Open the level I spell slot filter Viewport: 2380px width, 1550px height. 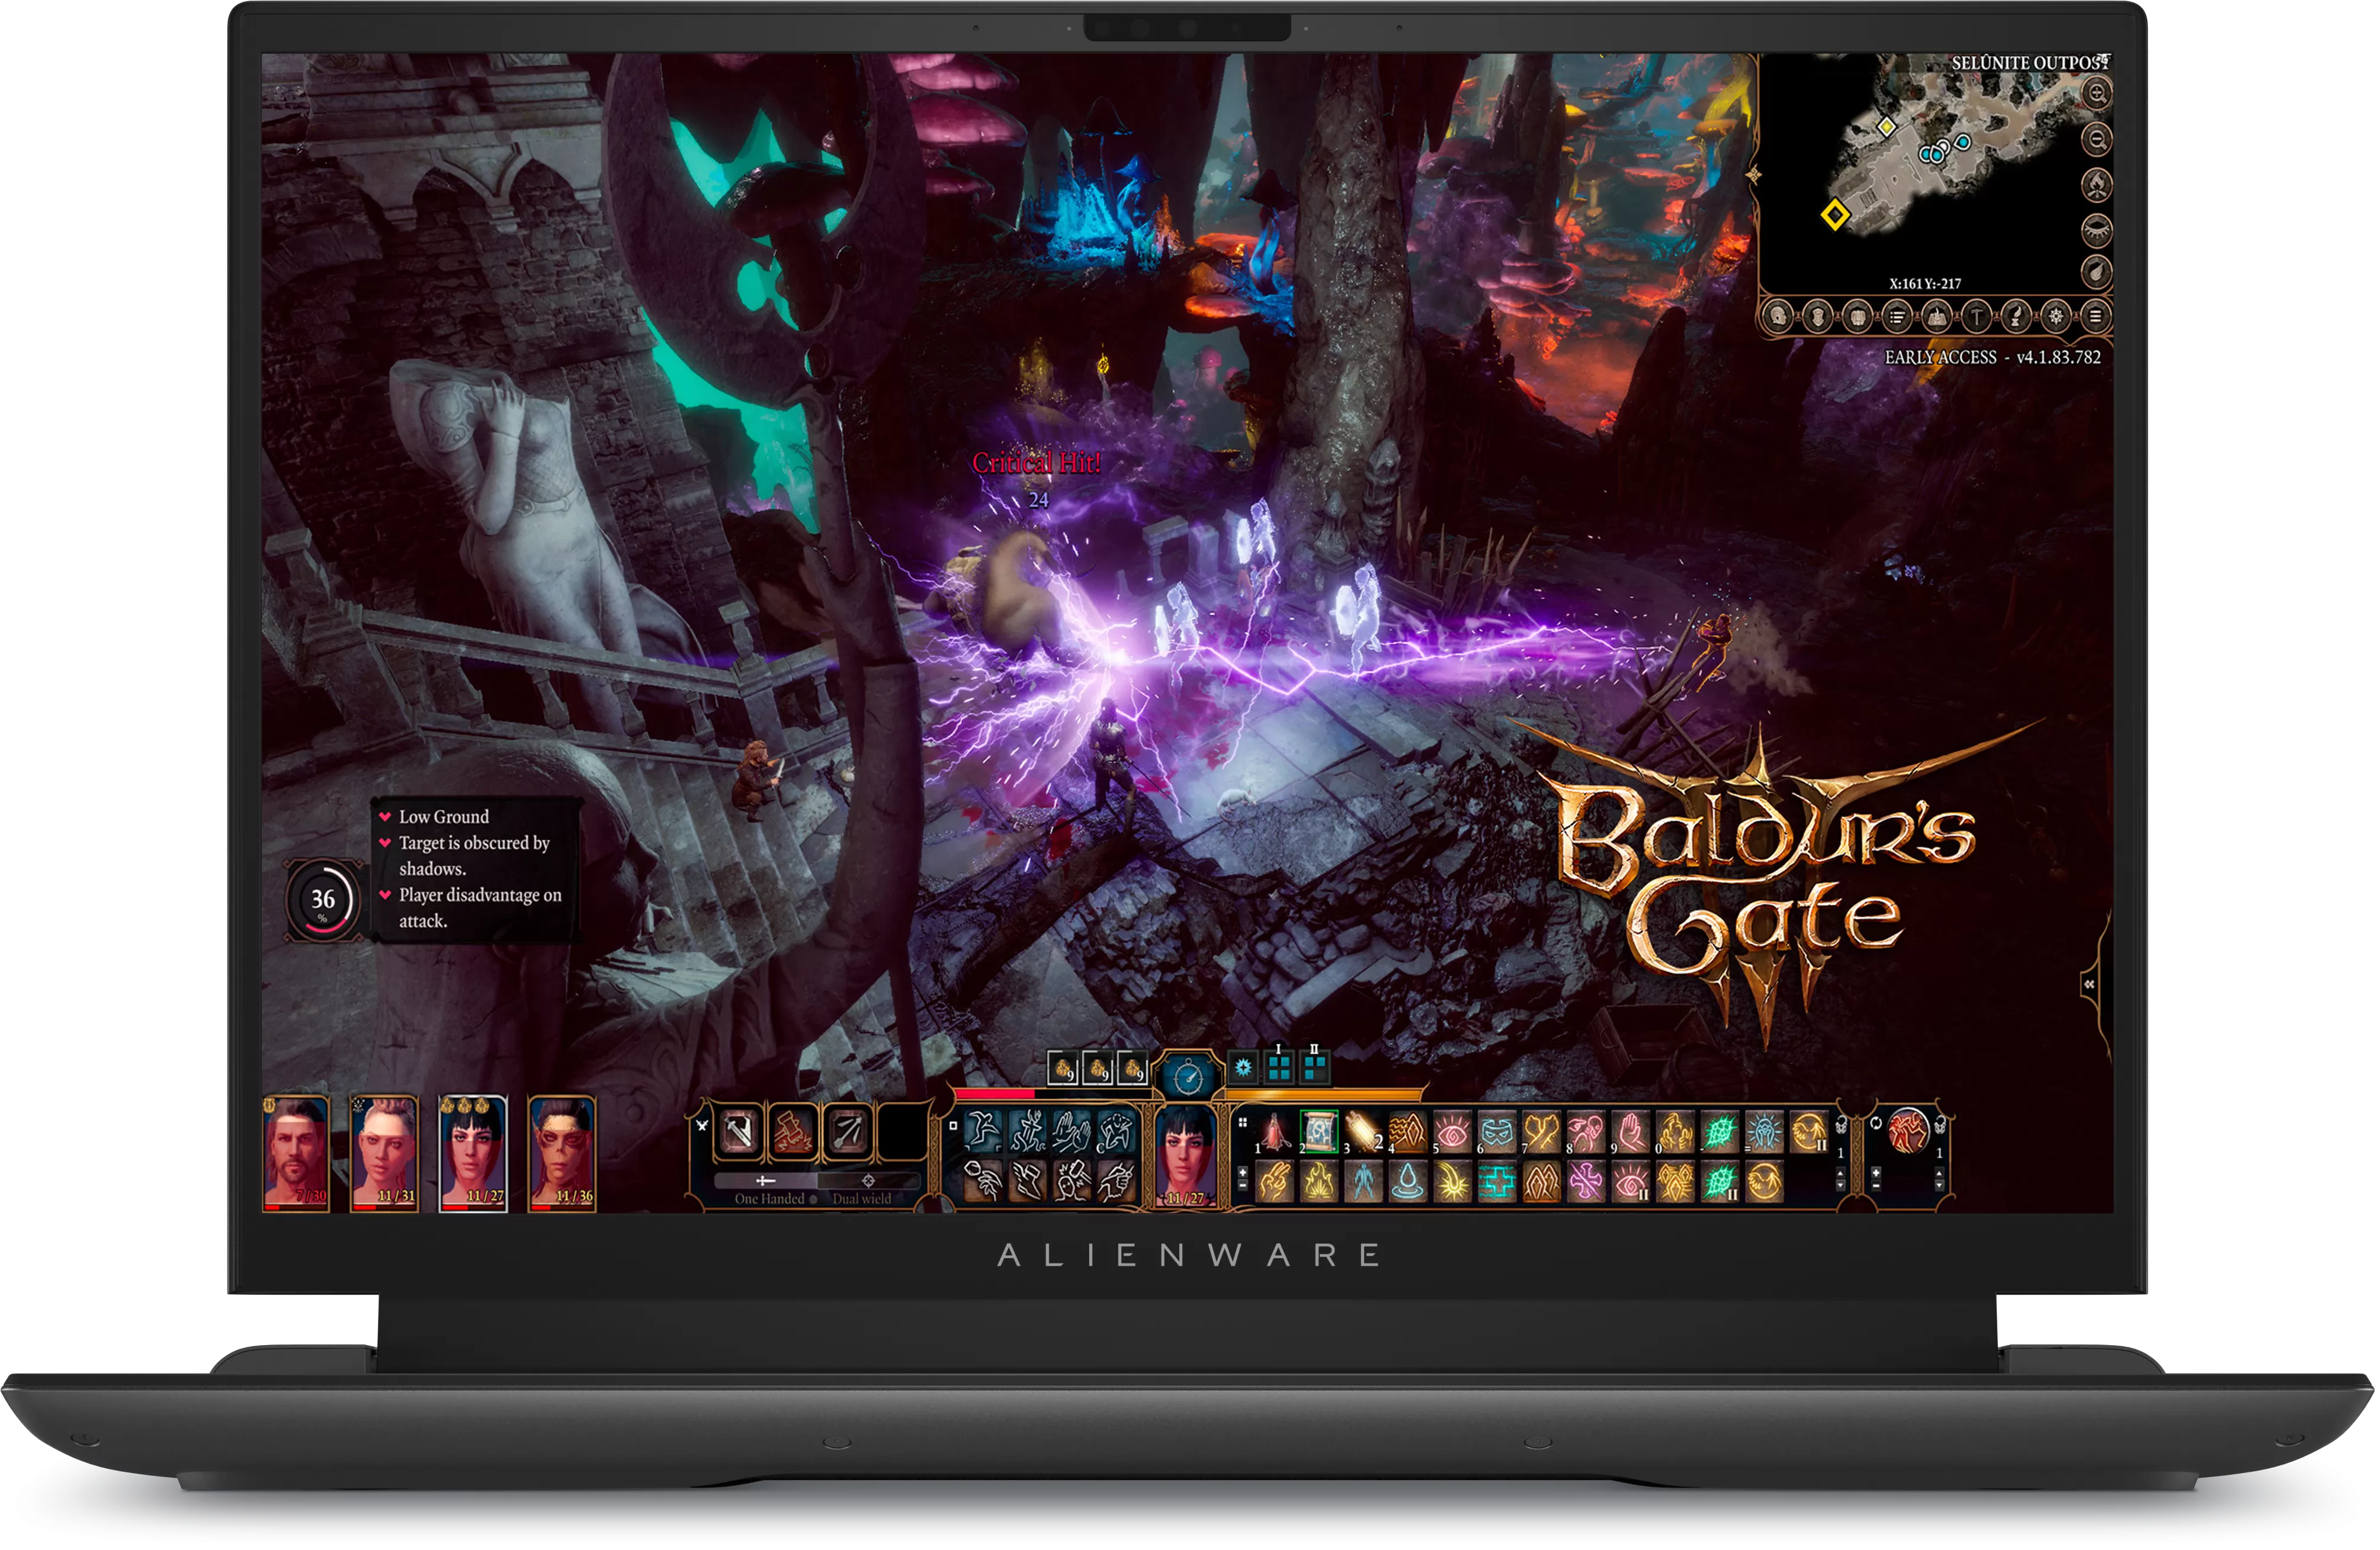click(x=1278, y=1068)
